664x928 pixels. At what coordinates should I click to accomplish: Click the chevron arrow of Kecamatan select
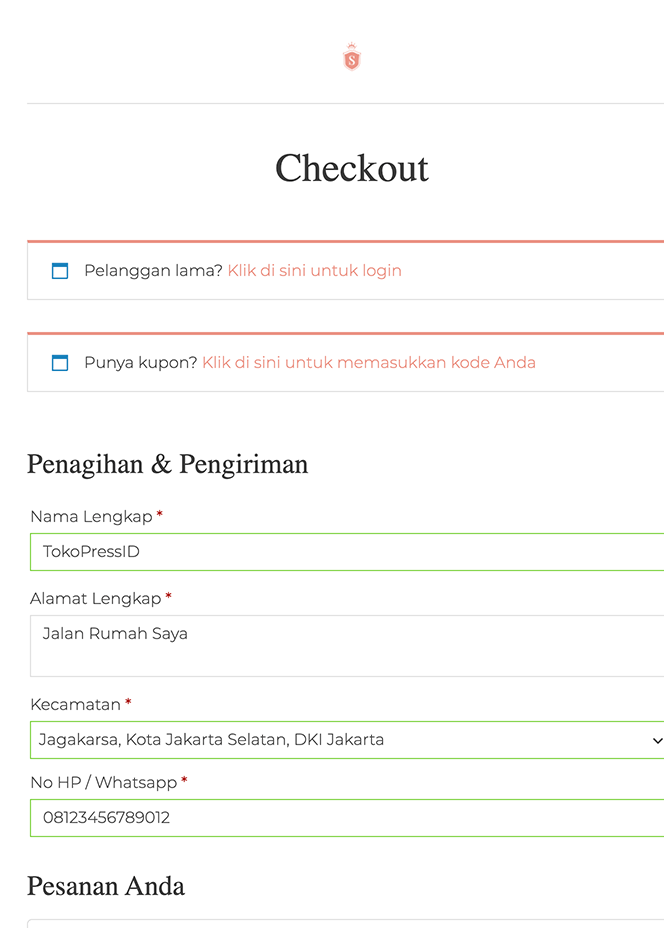pyautogui.click(x=657, y=740)
